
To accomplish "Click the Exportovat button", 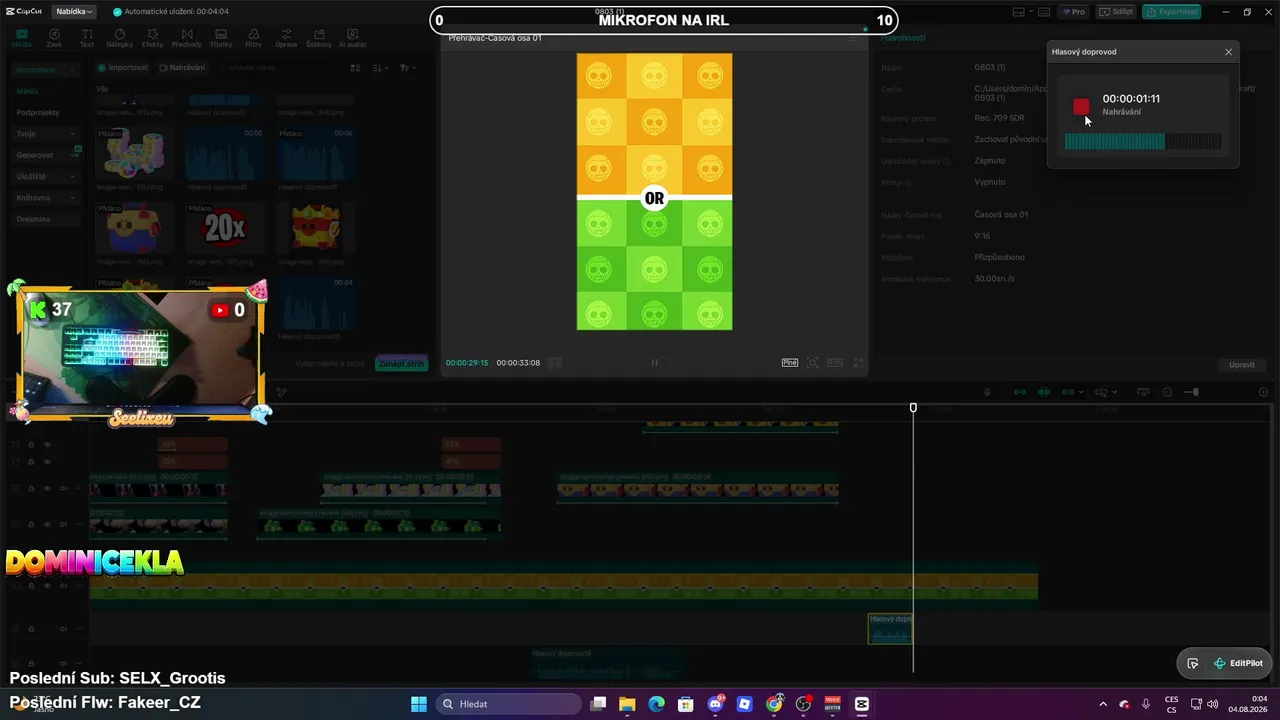I will click(1172, 12).
